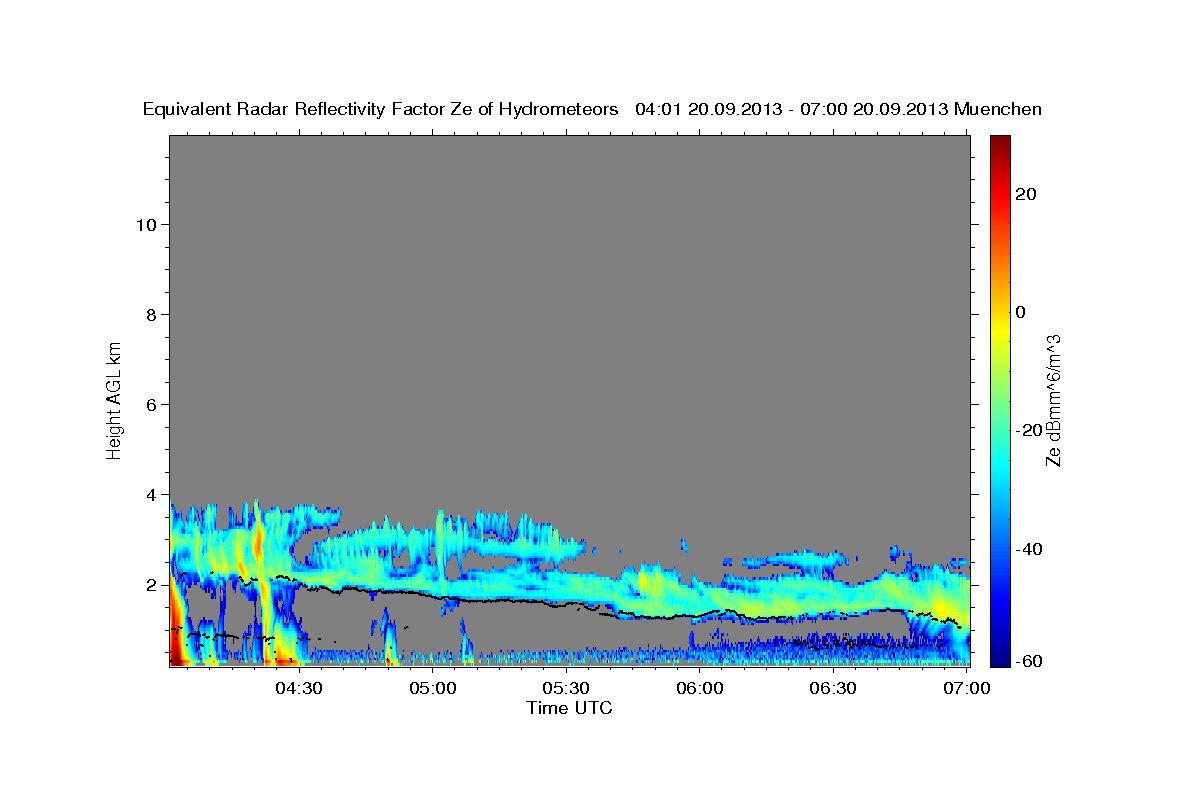
Task: Click the date range '04:01 20.09.2013 - 07:00 20.09.2013 Muenchen'
Action: point(839,109)
